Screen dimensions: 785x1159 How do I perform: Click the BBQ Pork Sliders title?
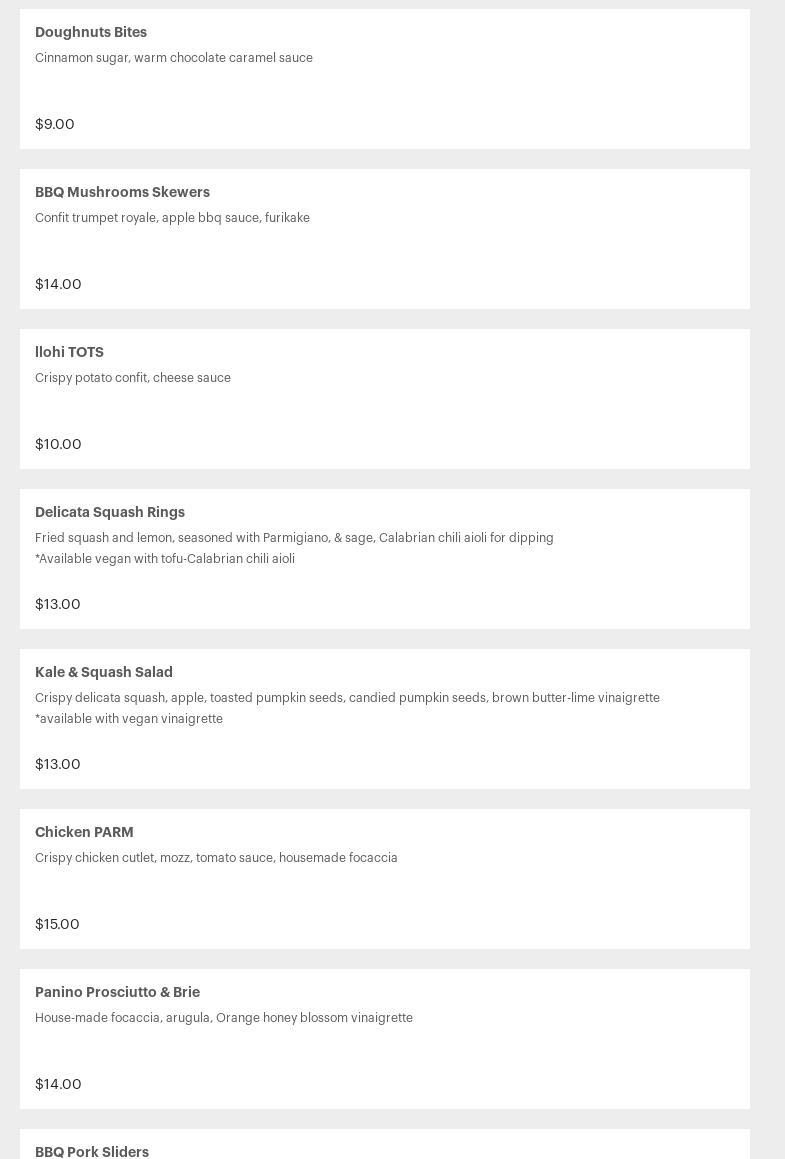click(92, 1151)
